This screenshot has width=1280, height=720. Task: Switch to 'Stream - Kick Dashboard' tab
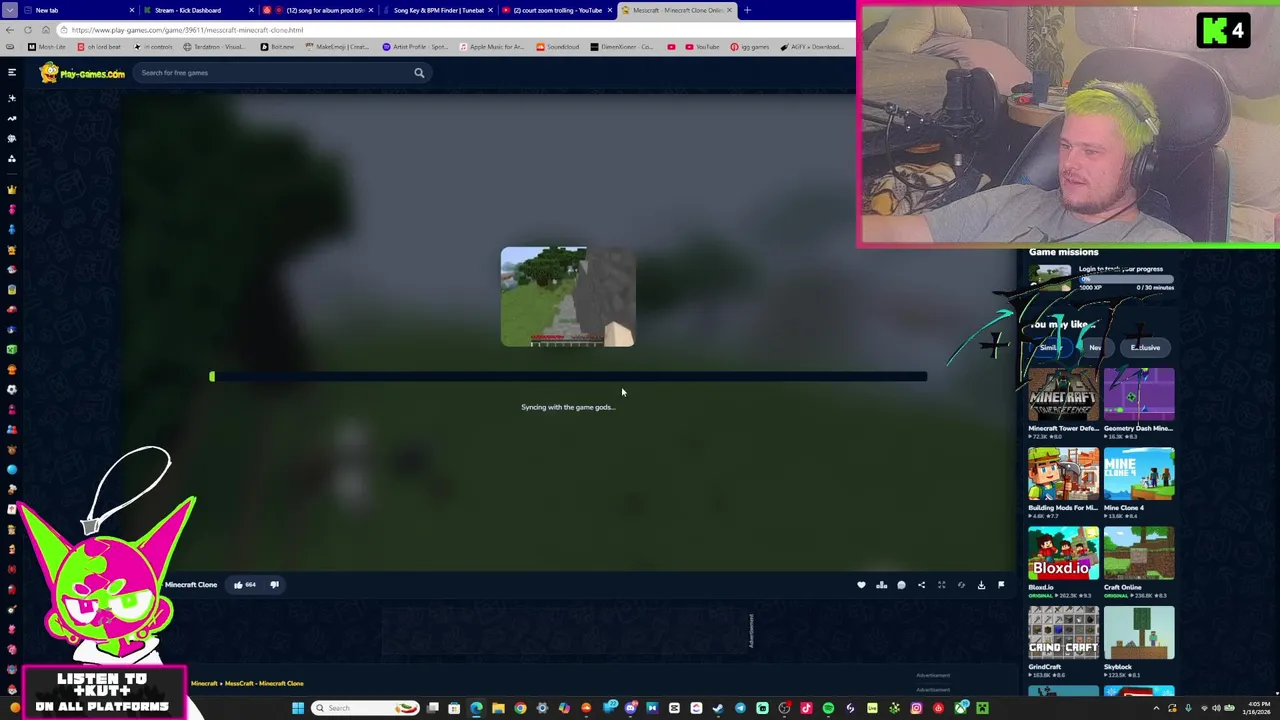point(198,10)
